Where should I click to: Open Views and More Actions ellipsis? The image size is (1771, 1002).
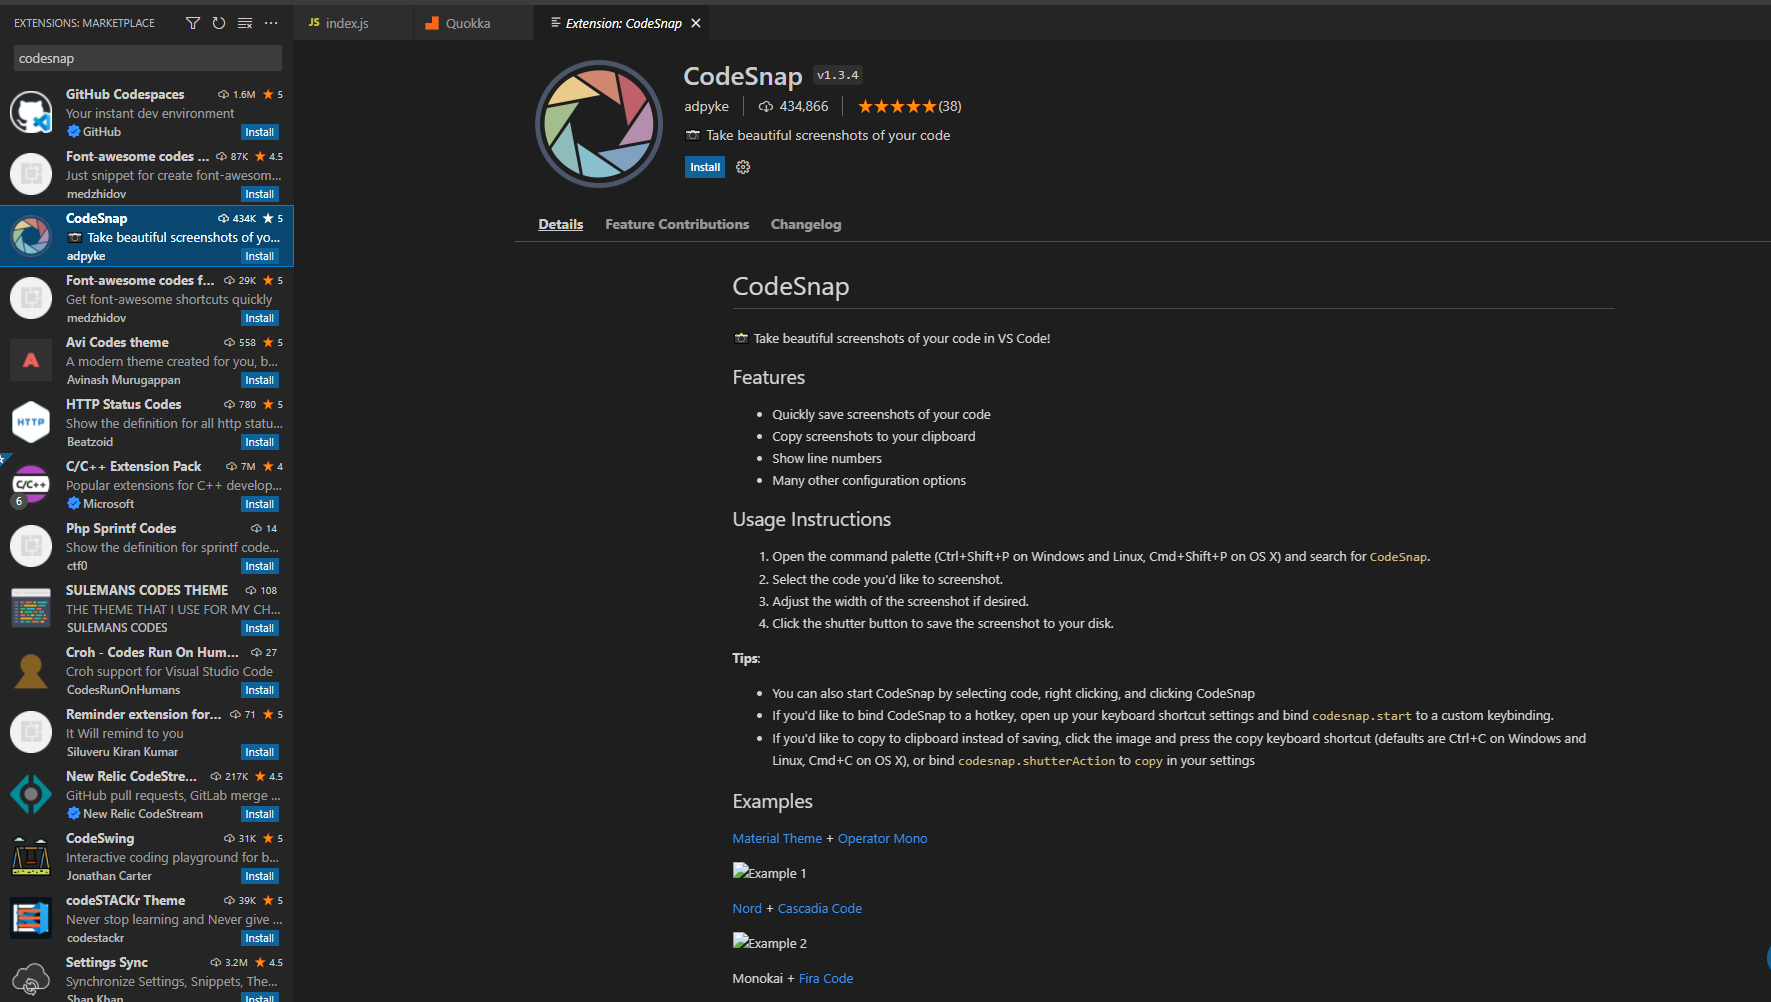coord(271,23)
